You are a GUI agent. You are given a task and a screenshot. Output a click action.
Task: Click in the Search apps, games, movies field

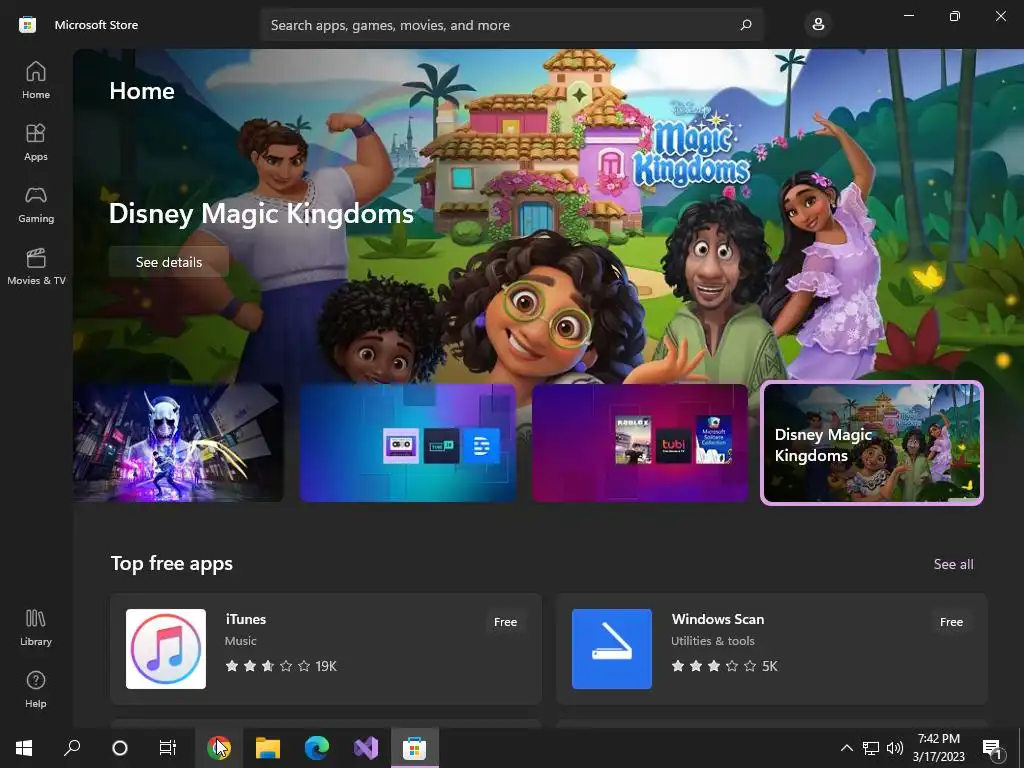511,25
